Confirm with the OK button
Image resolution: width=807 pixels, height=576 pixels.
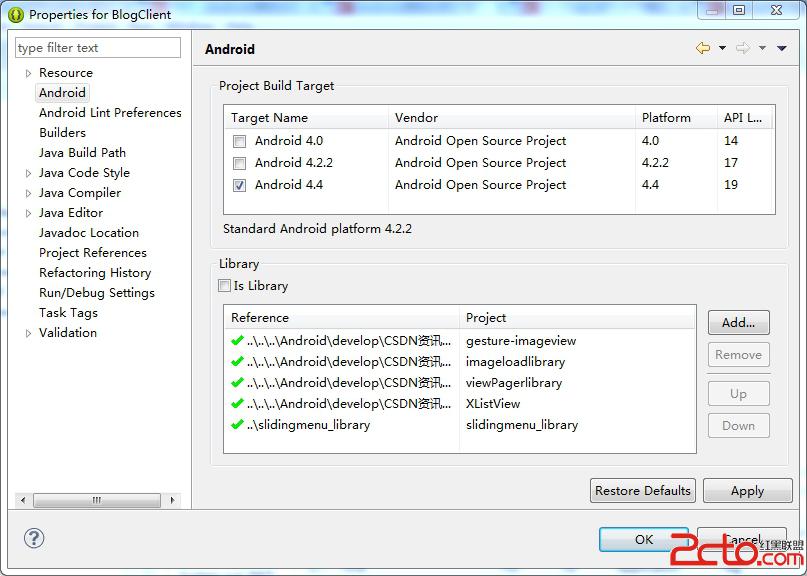coord(643,539)
